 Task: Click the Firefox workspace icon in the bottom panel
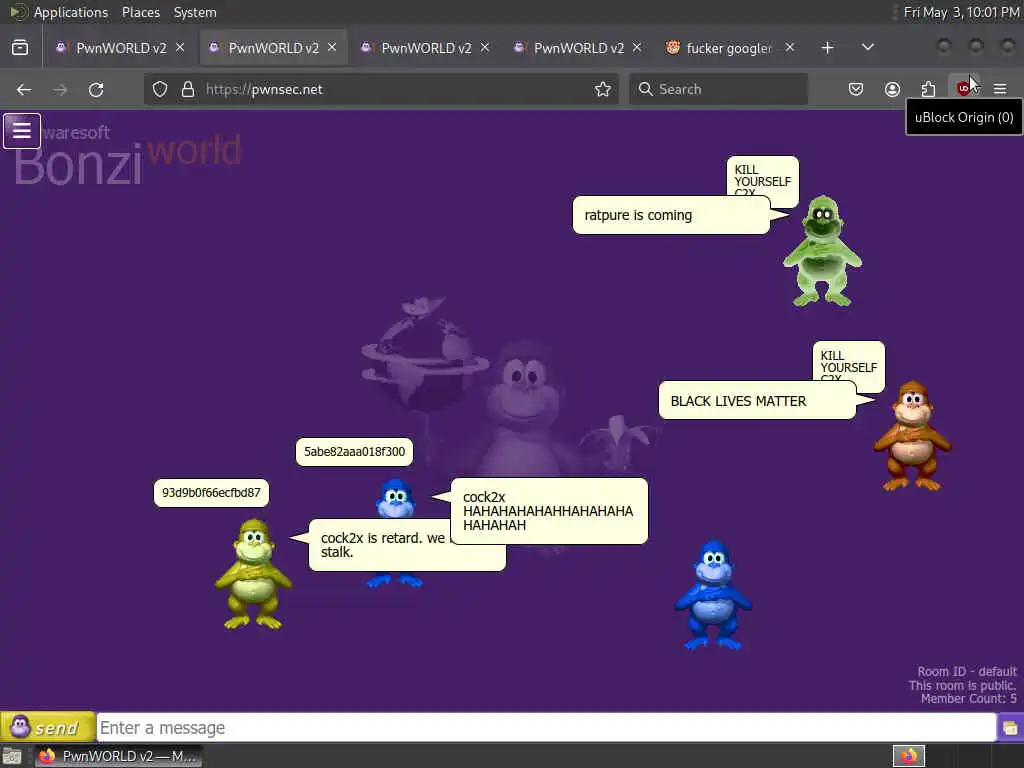click(909, 756)
